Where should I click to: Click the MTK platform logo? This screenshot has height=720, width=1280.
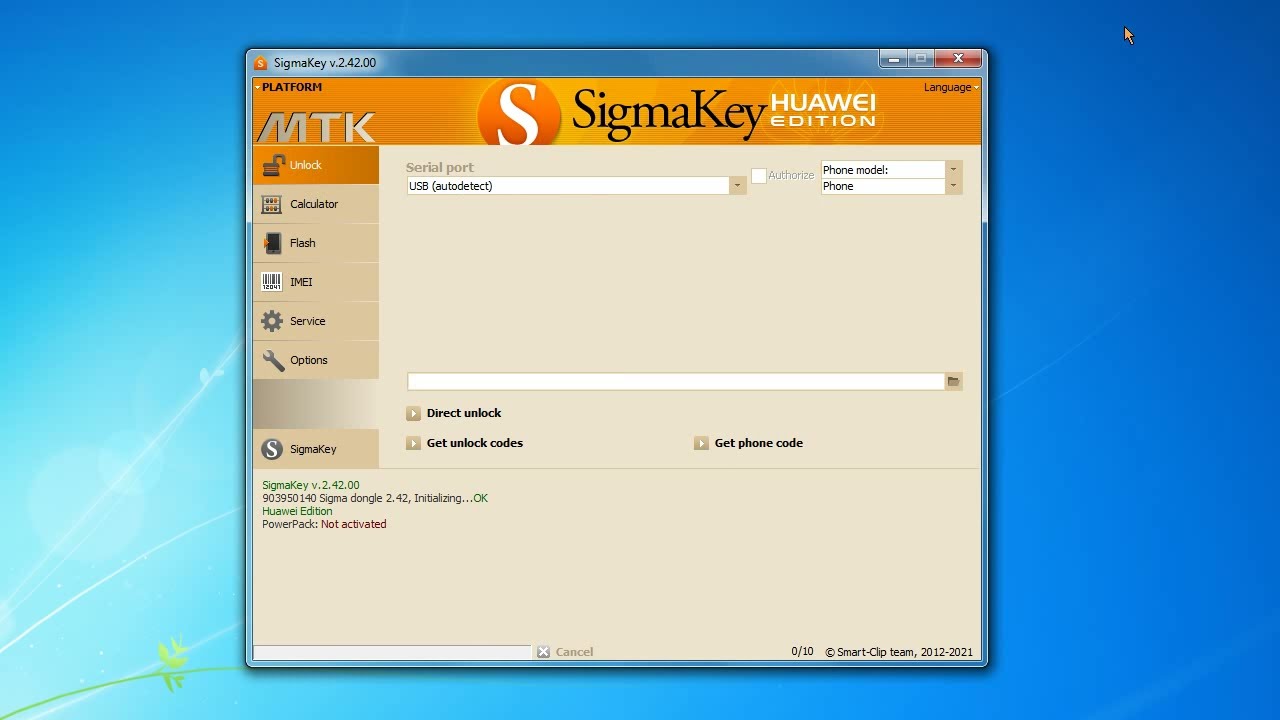coord(316,127)
